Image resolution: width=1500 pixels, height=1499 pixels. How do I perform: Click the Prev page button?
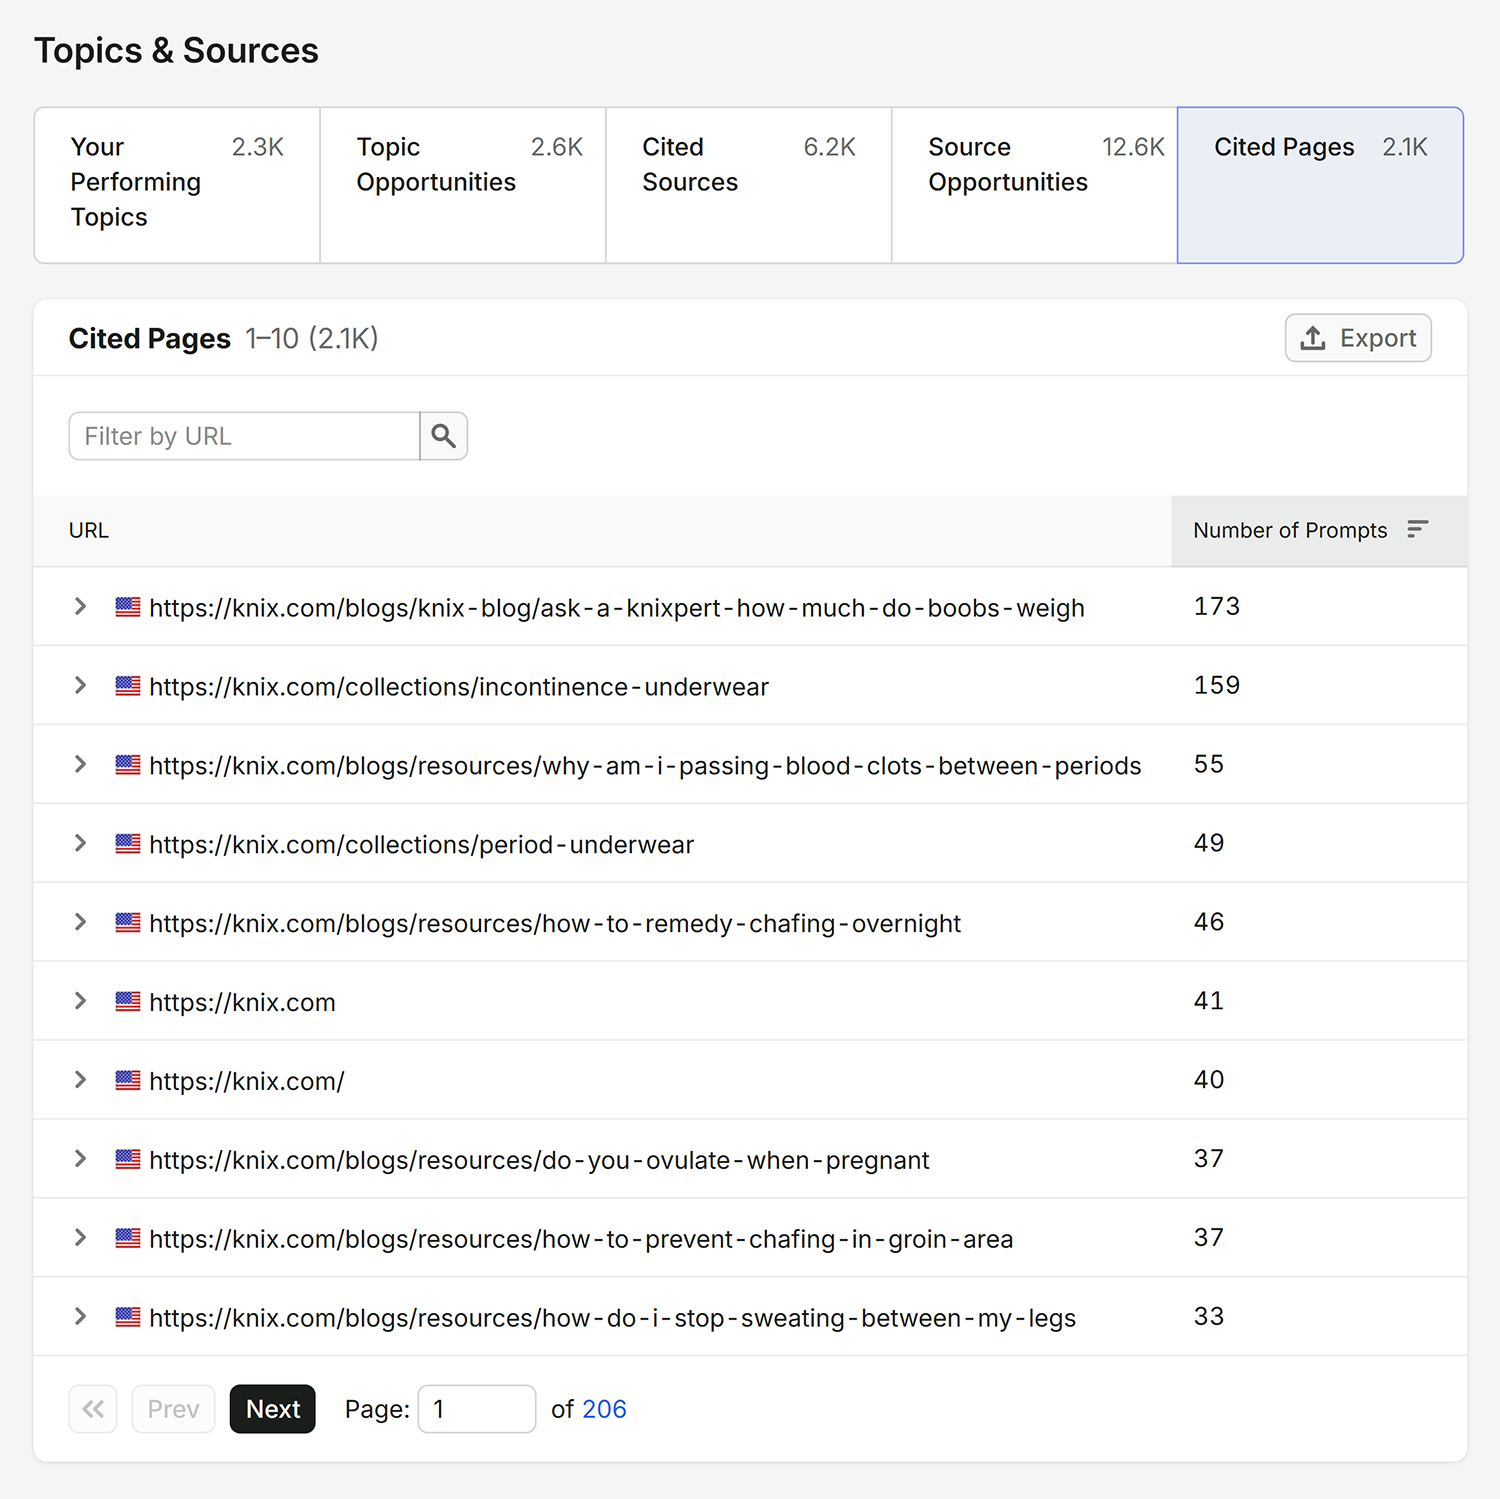(x=173, y=1409)
